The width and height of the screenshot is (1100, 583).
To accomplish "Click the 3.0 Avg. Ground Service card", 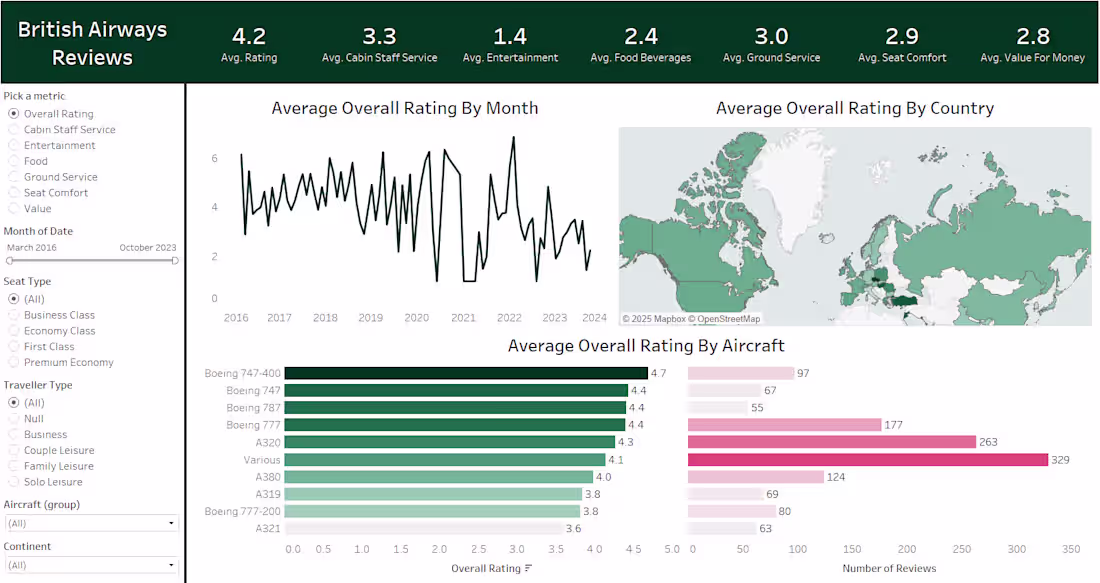I will 772,44.
